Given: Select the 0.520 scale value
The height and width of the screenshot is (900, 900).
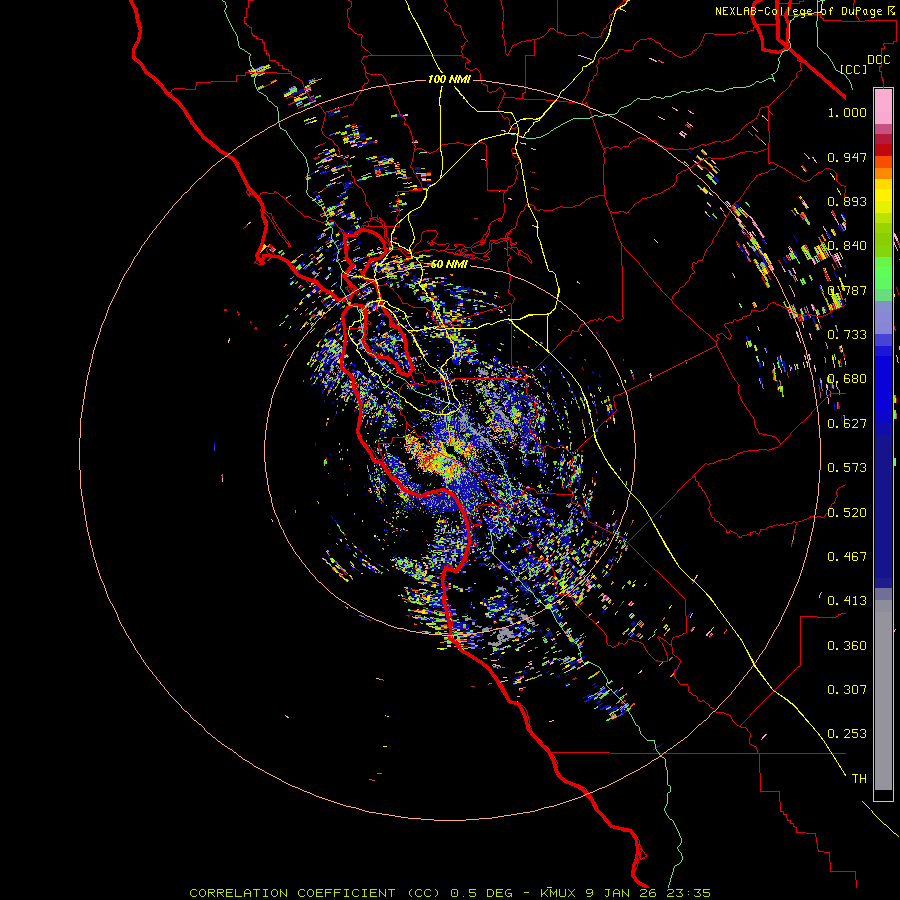Looking at the screenshot, I should tap(847, 513).
